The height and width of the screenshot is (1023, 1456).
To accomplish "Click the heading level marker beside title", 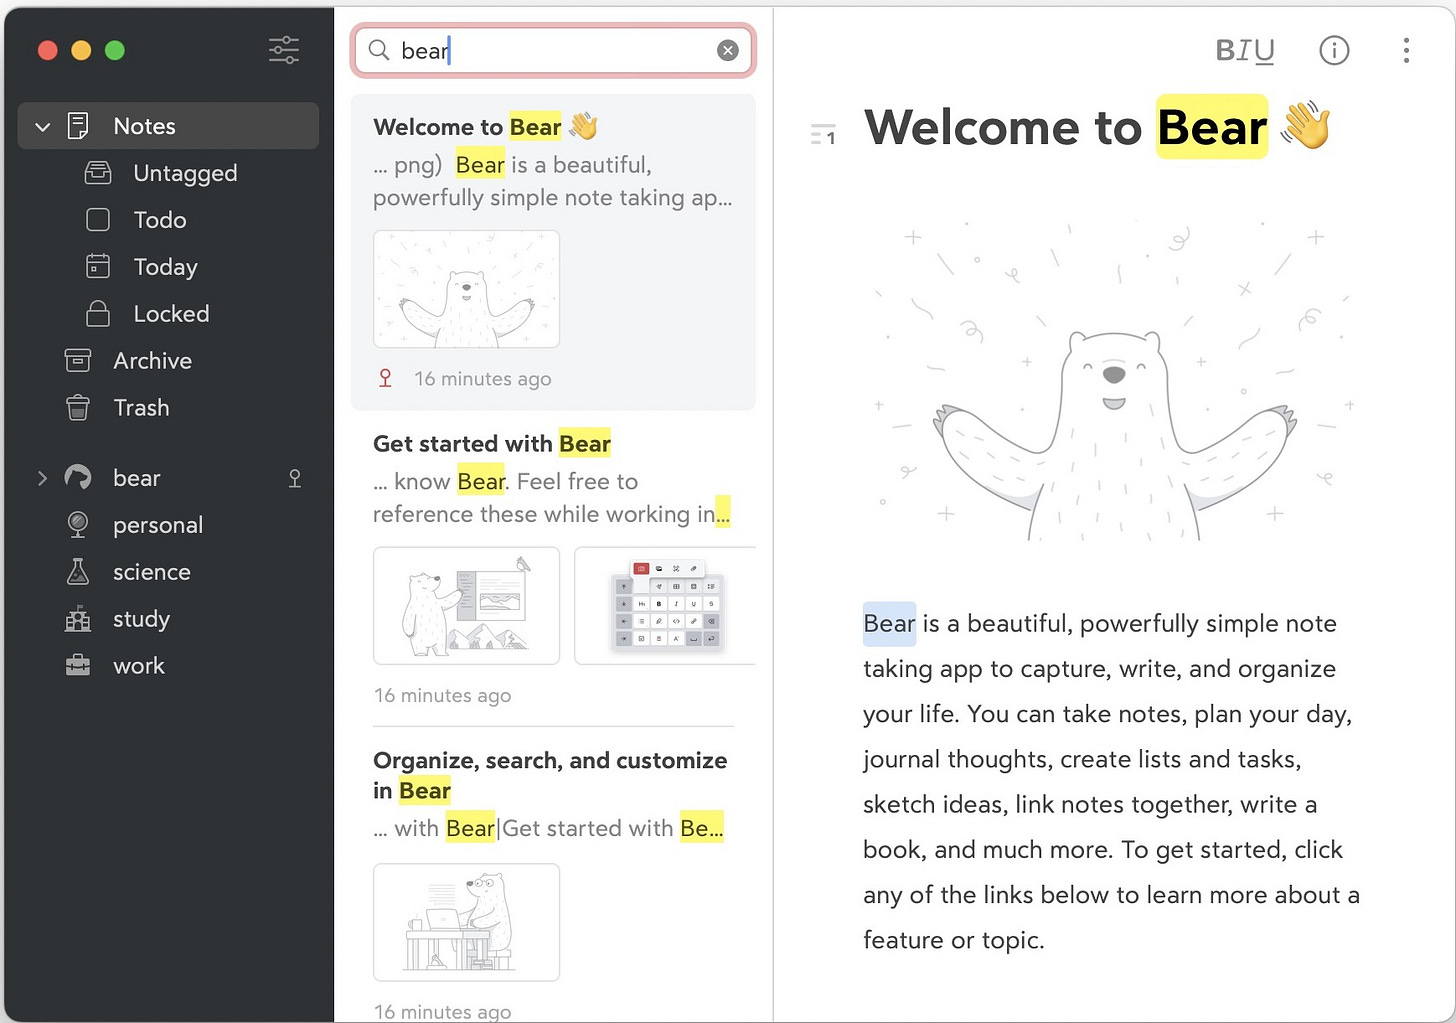I will tap(823, 135).
